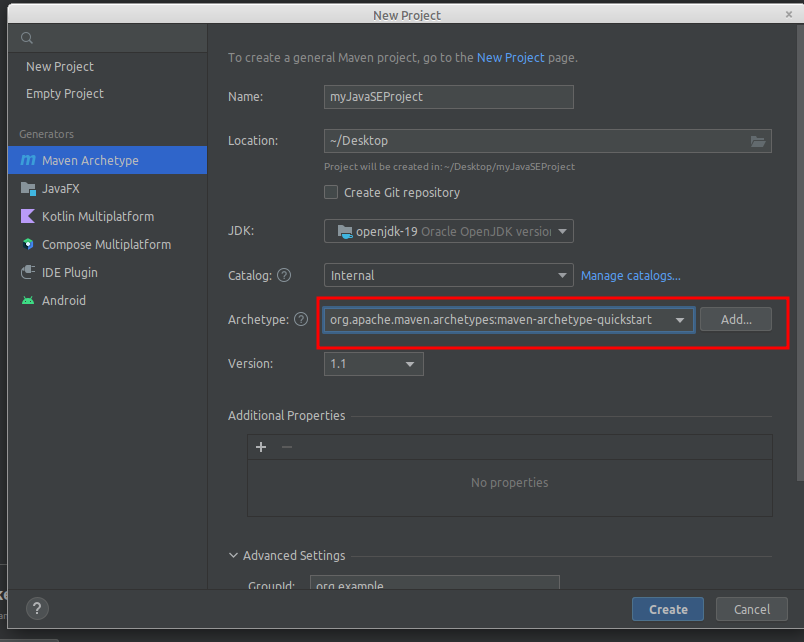Follow the New Project page link
This screenshot has width=804, height=642.
(x=510, y=57)
